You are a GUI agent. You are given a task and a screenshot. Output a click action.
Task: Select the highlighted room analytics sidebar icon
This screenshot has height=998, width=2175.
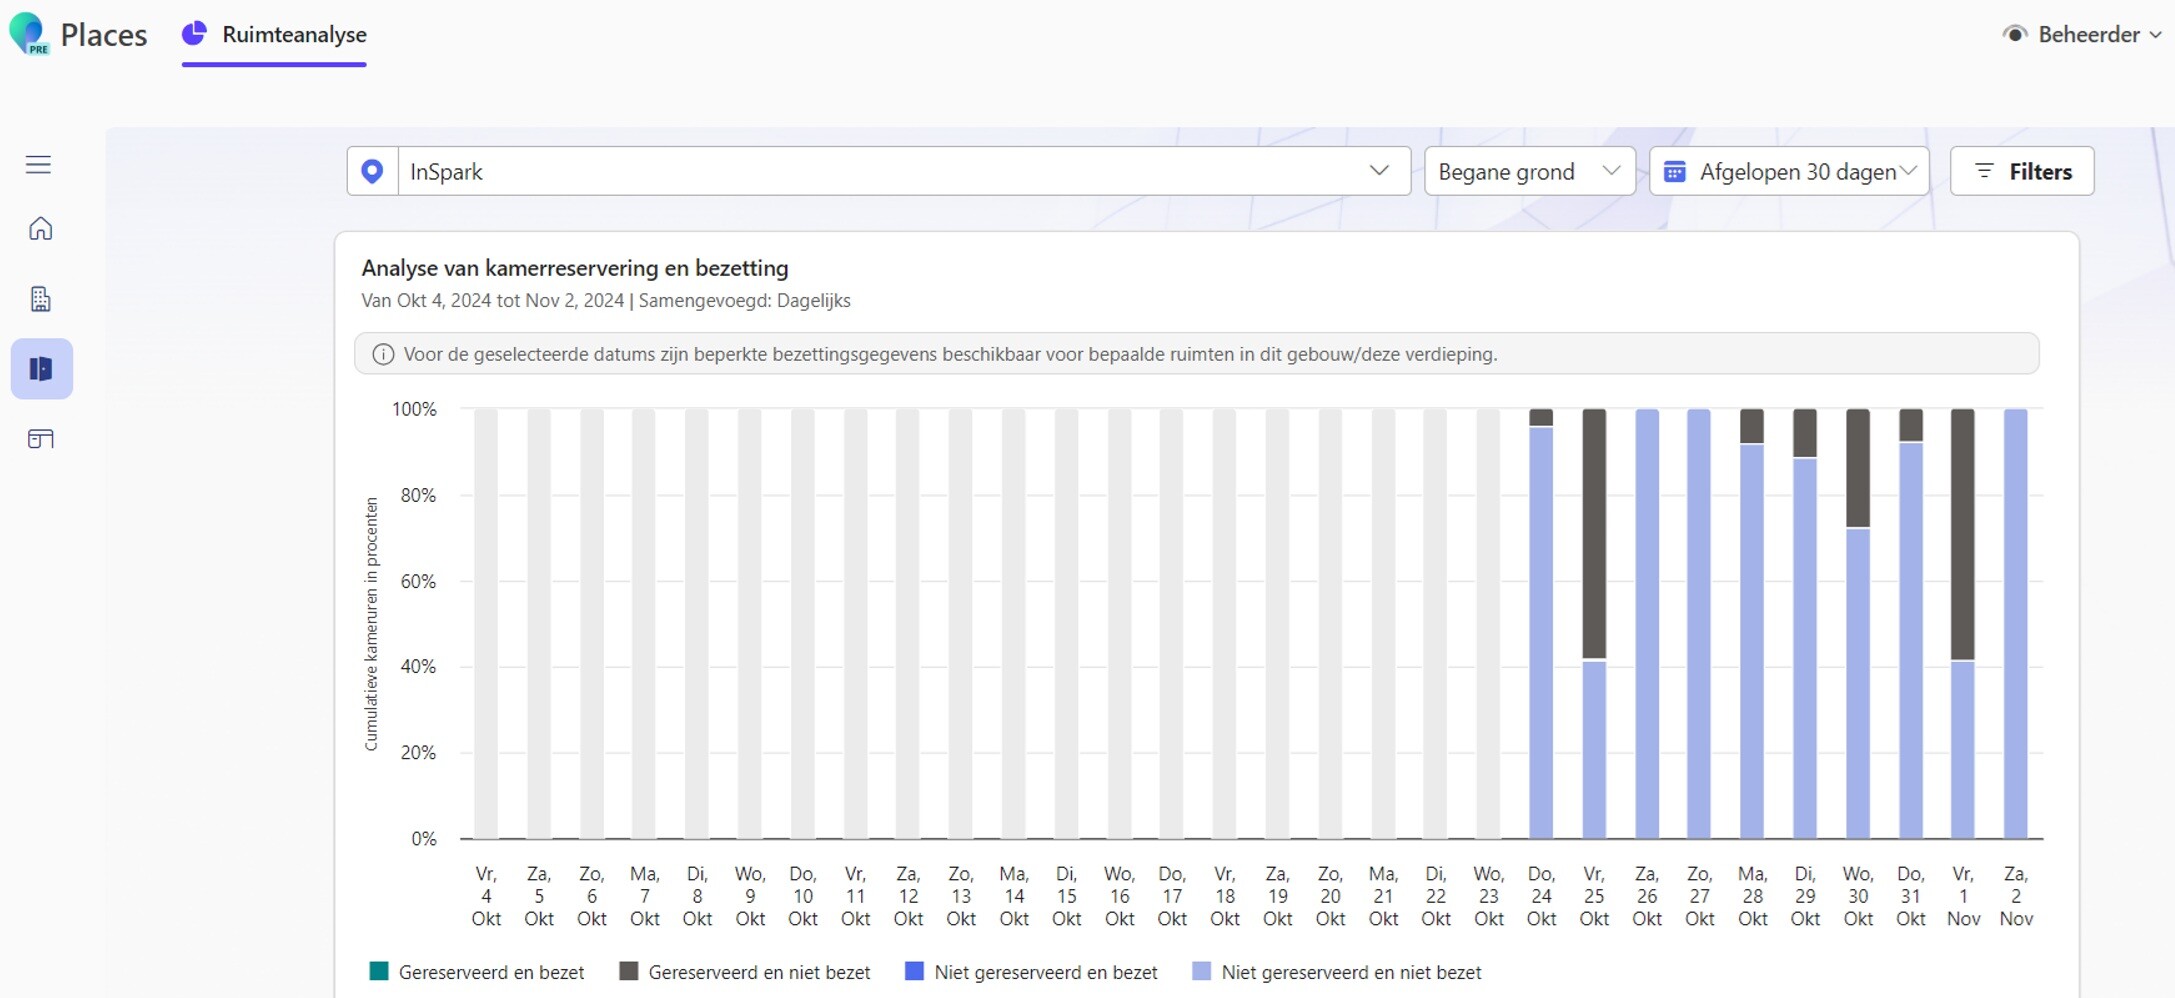coord(41,369)
